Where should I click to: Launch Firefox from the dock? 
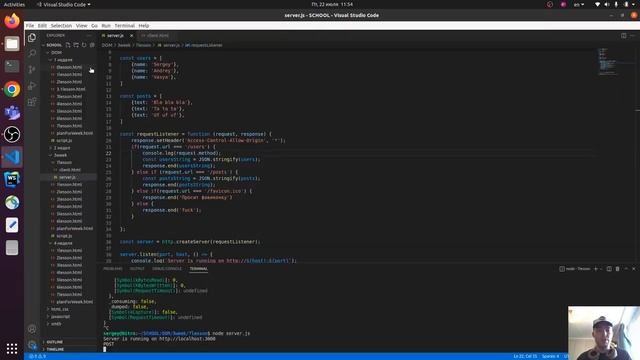pyautogui.click(x=12, y=21)
